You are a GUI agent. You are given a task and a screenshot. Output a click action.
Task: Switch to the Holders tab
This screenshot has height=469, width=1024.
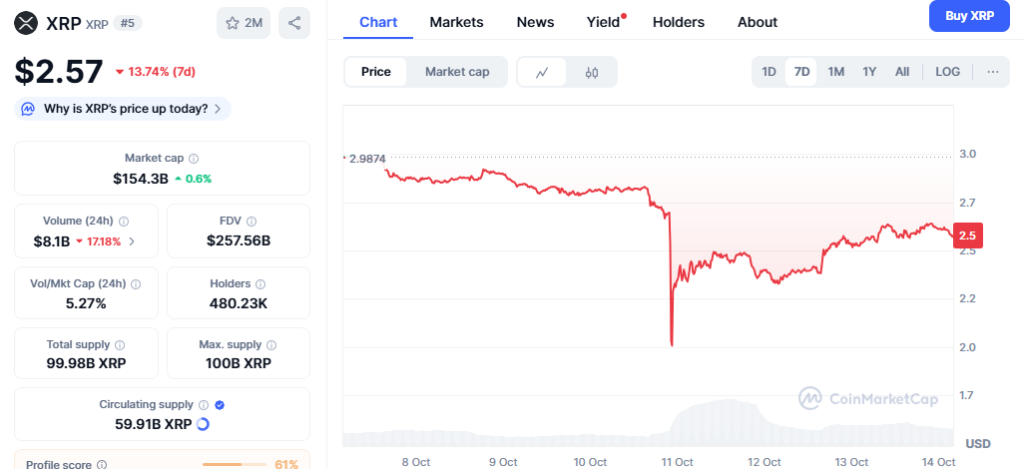678,22
